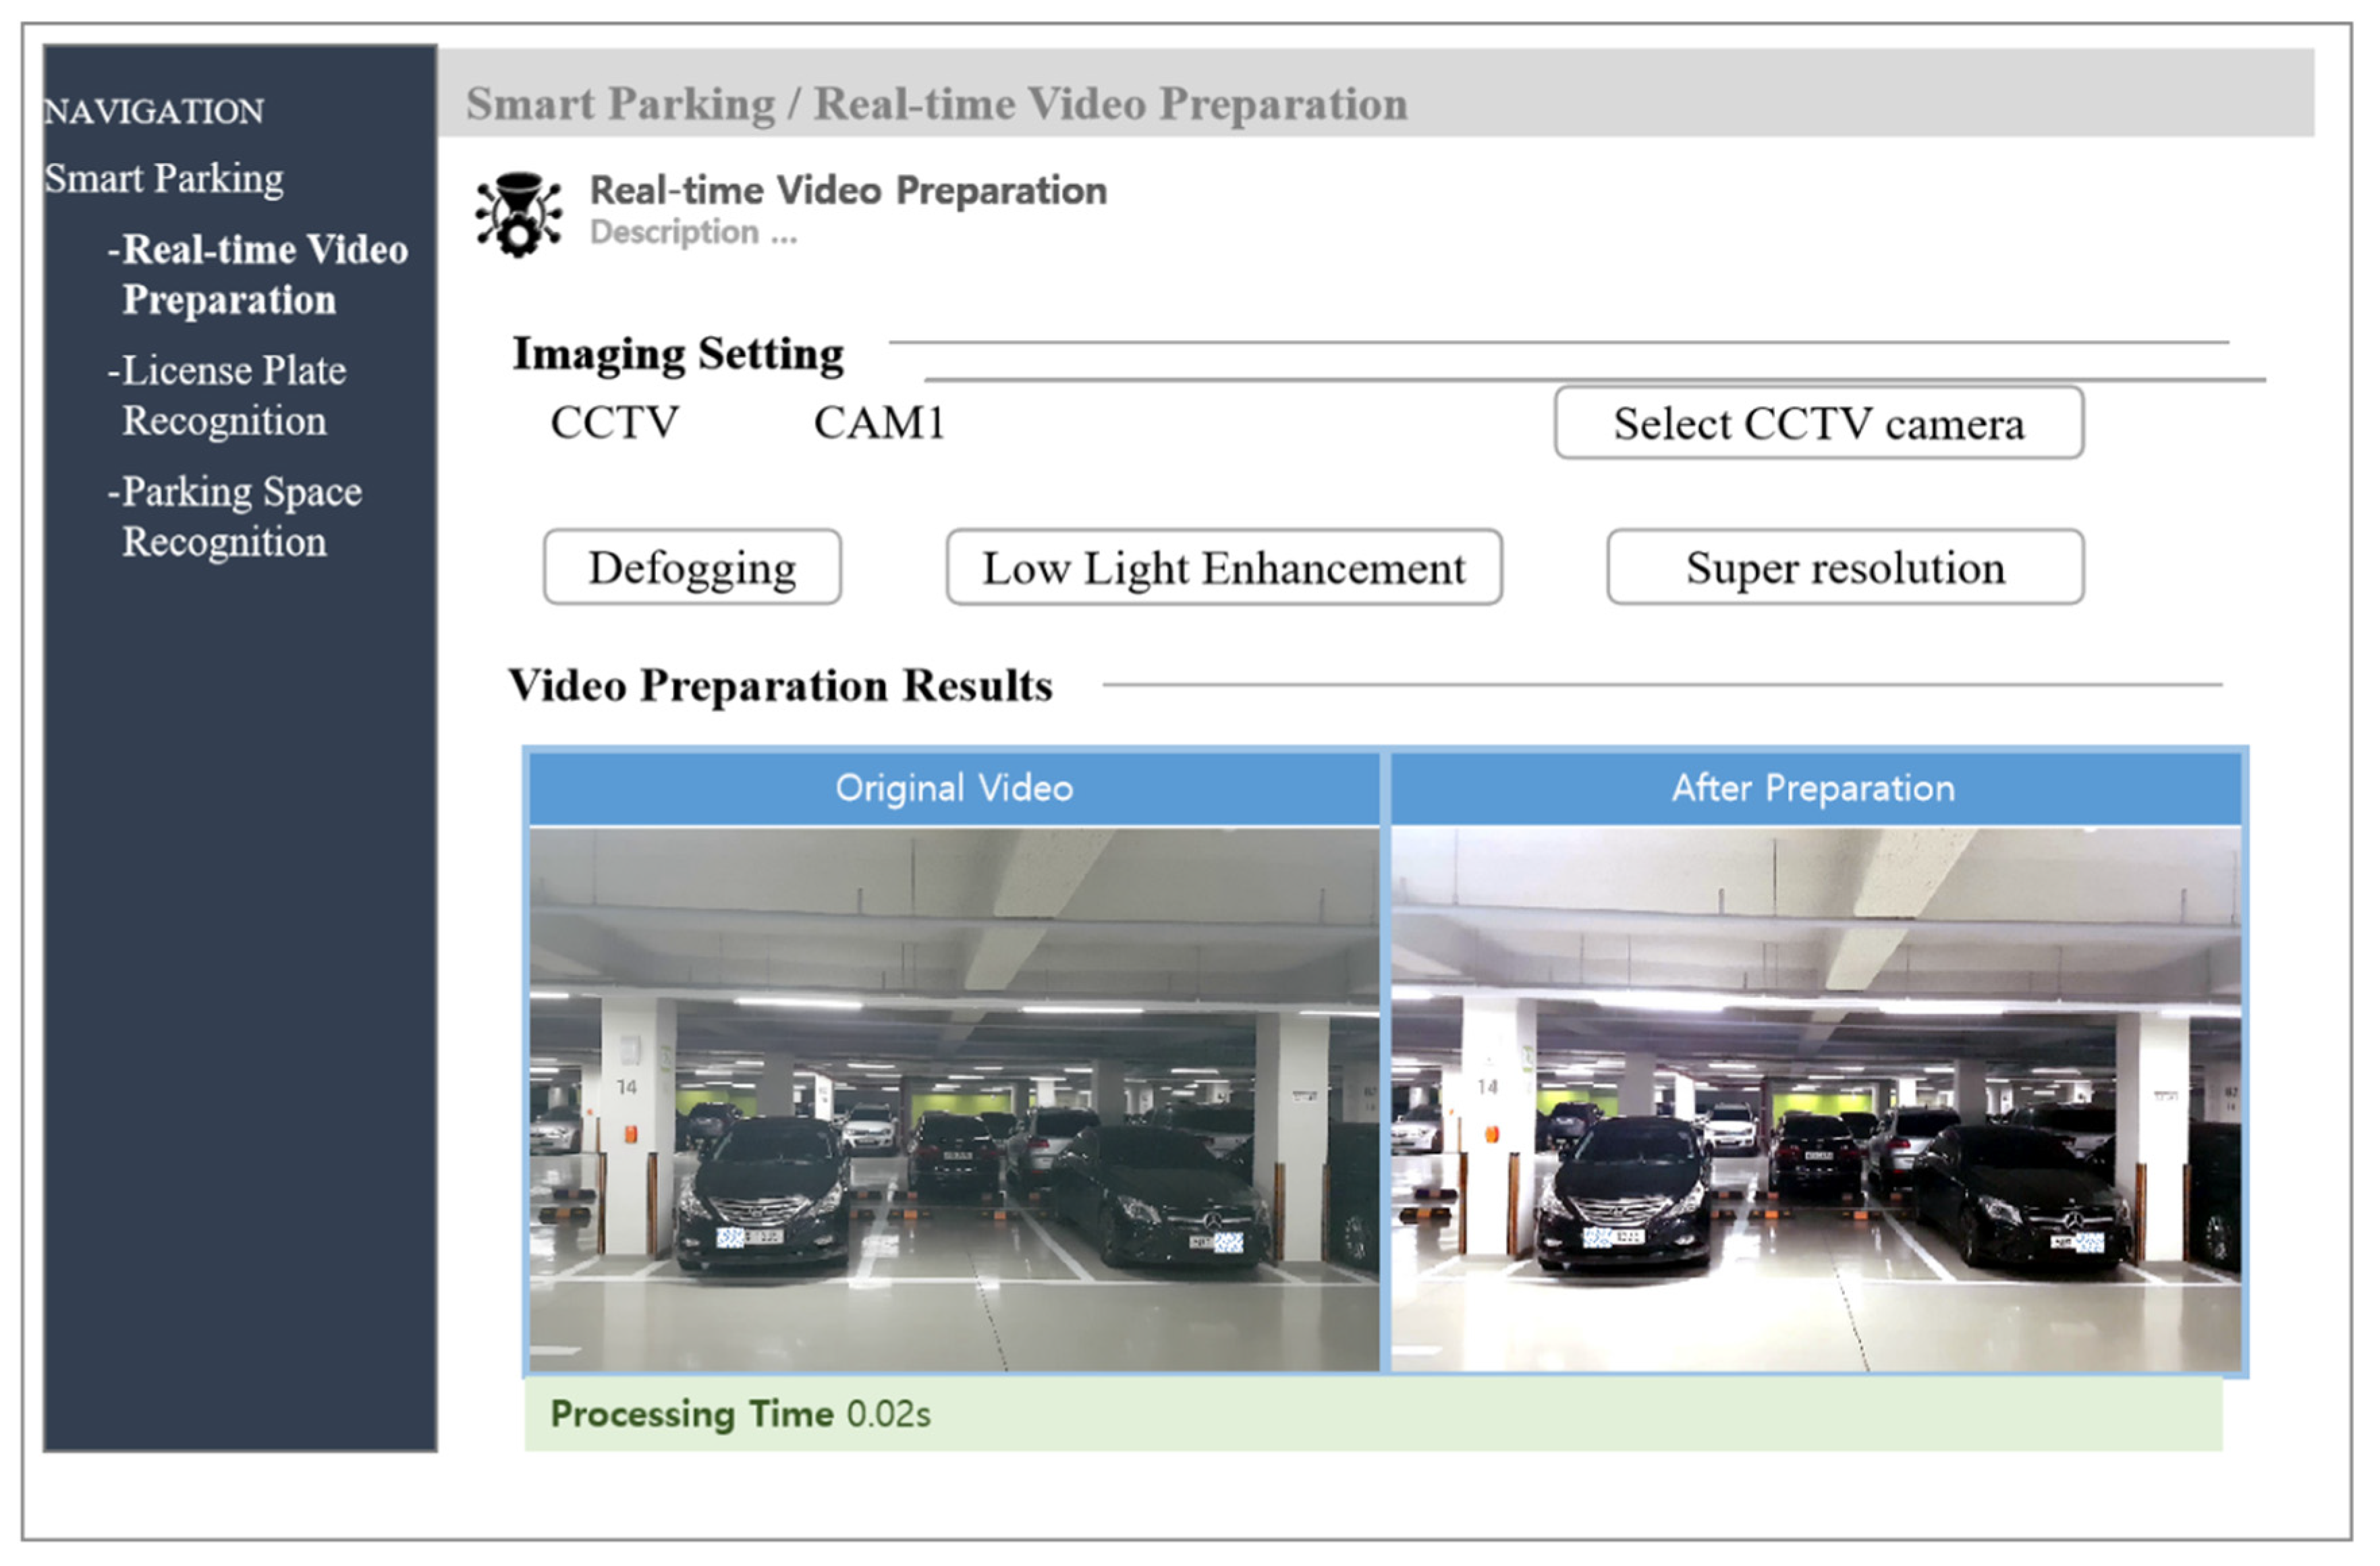Click the Video Preparation Results heading

pyautogui.click(x=780, y=686)
